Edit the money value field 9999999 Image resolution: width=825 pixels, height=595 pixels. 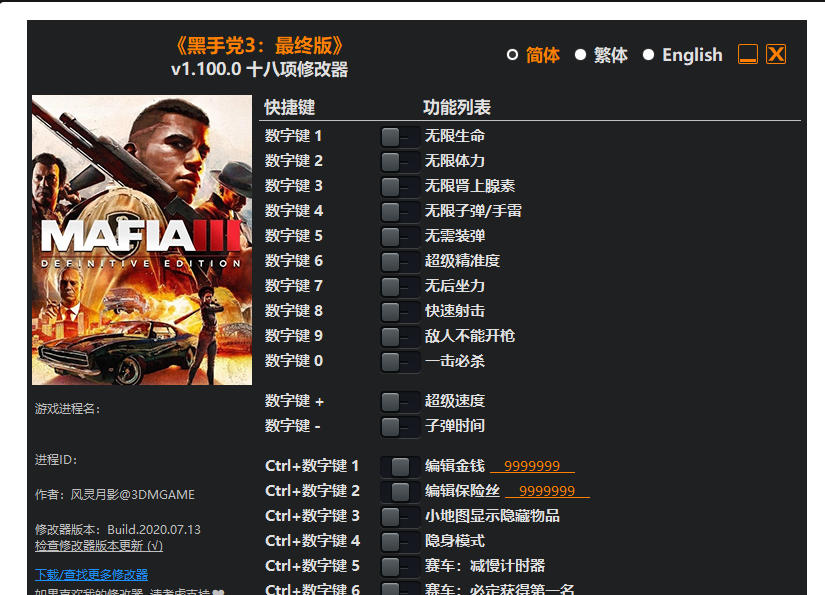tap(532, 466)
